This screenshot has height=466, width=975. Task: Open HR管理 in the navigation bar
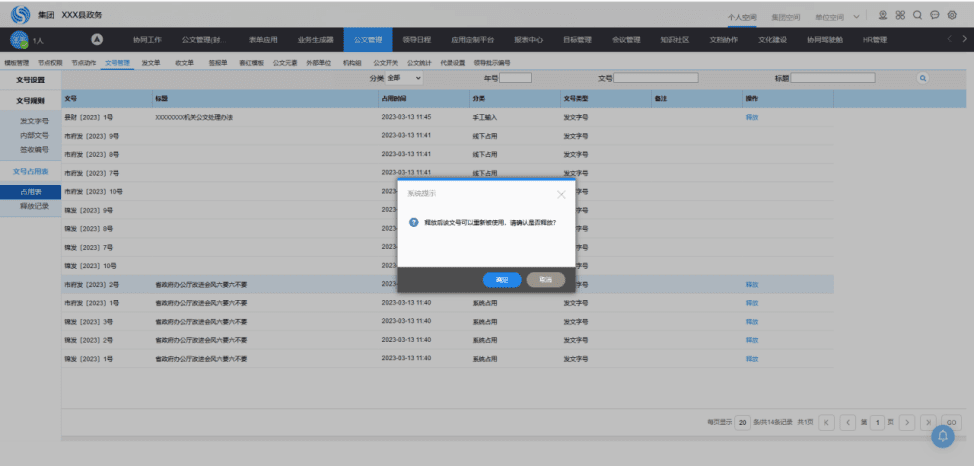tap(874, 40)
